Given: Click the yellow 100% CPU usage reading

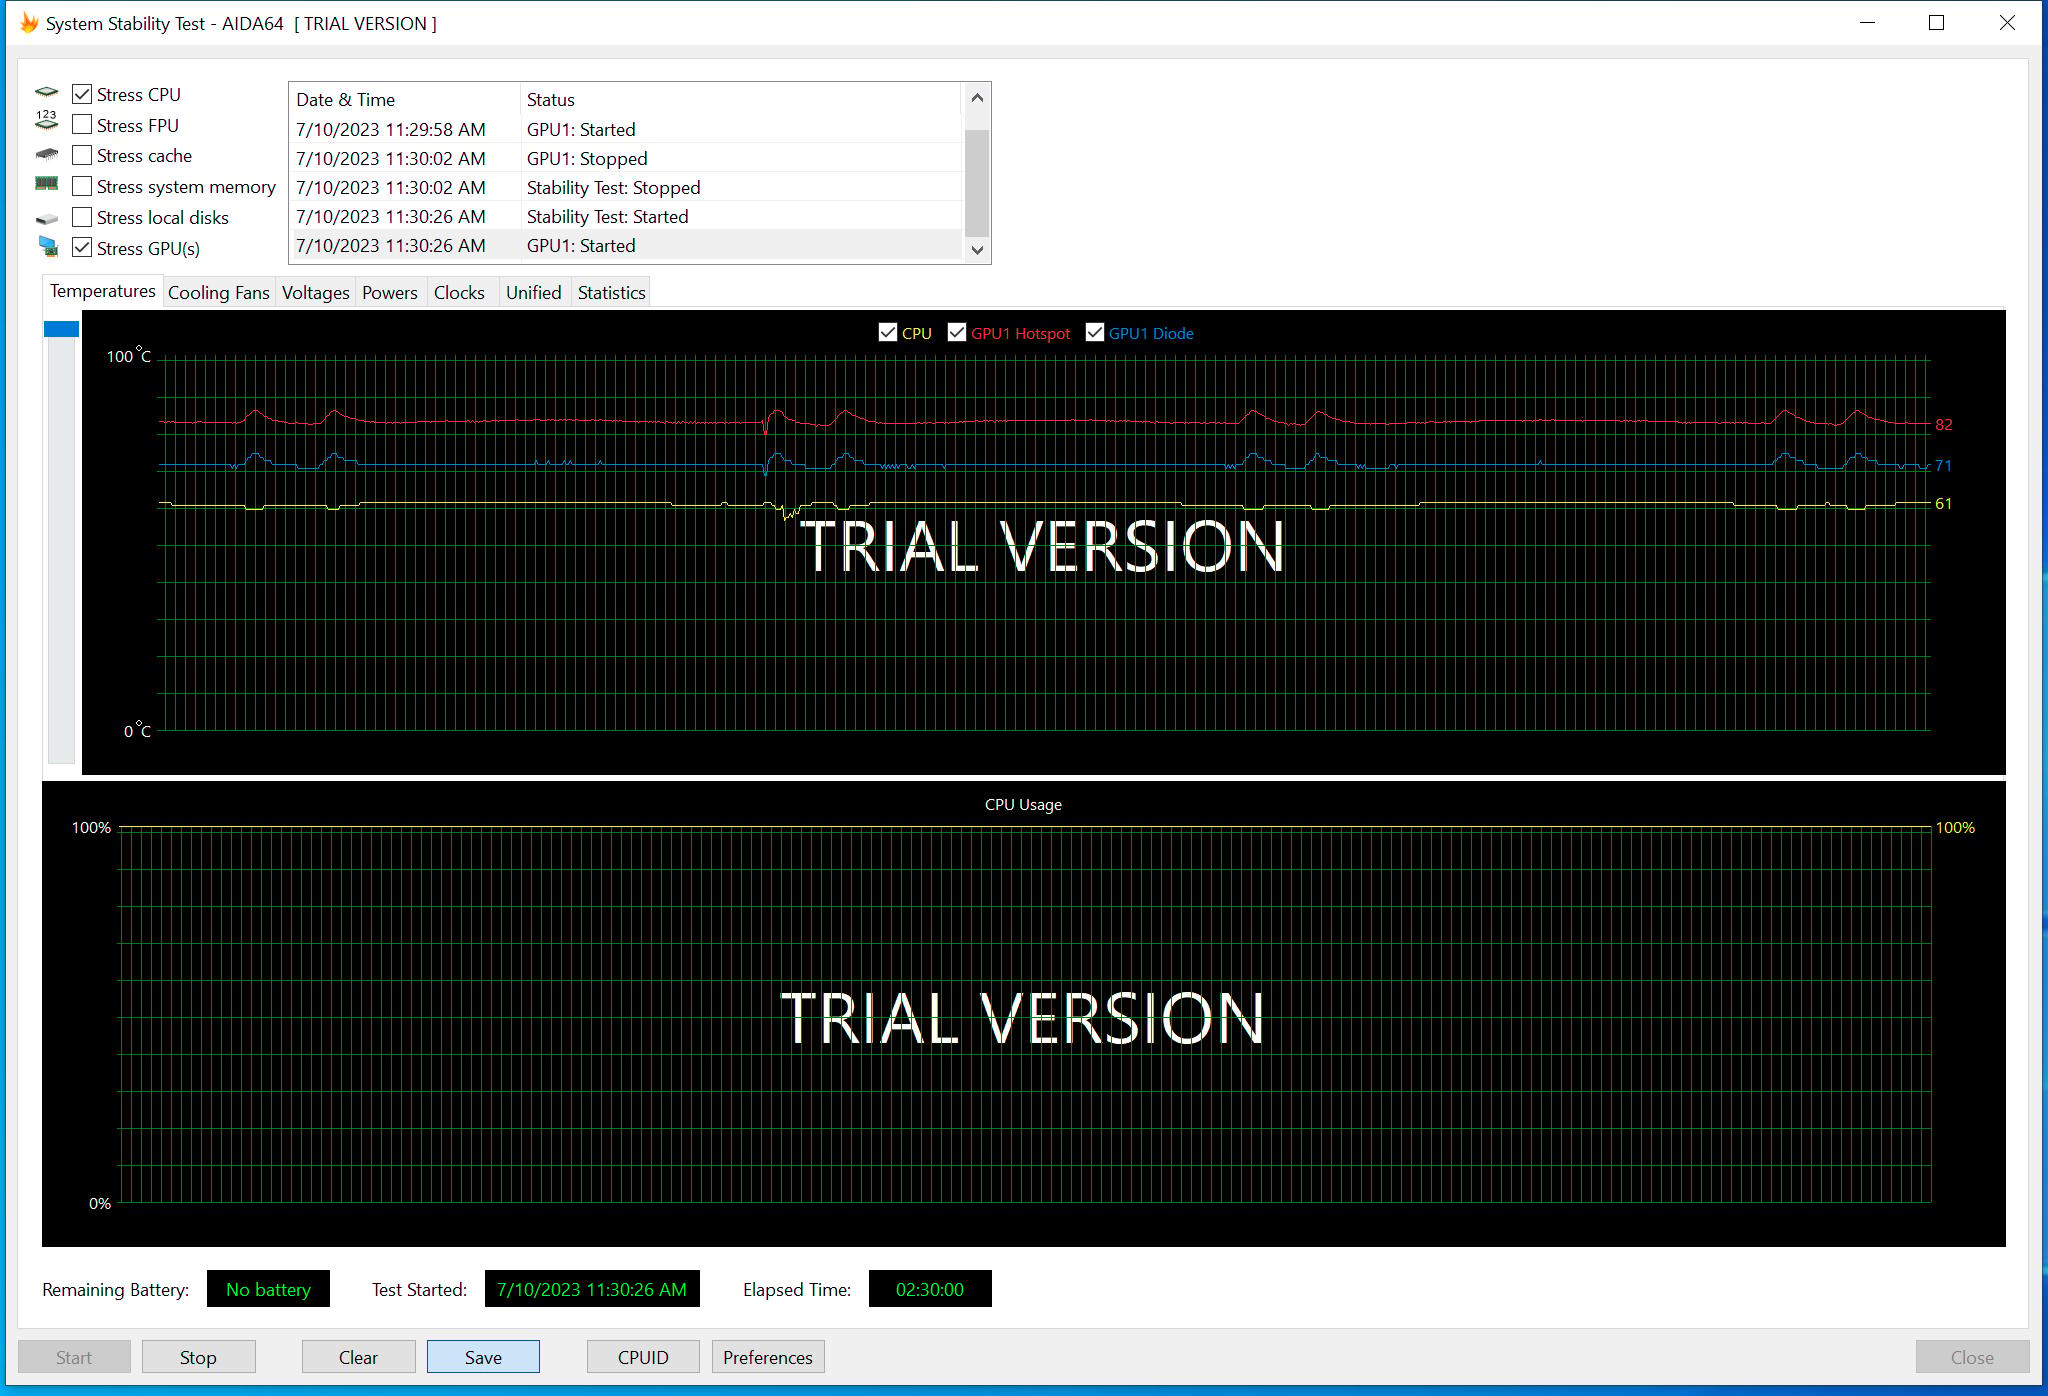Looking at the screenshot, I should point(1955,827).
